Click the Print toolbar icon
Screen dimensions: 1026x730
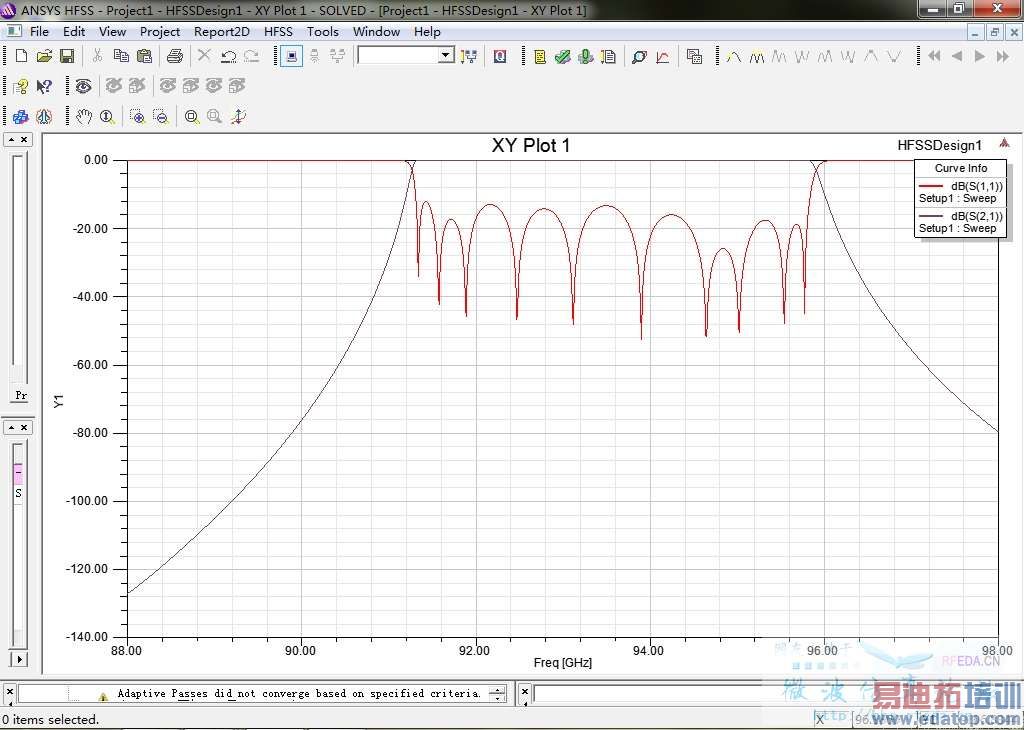174,57
